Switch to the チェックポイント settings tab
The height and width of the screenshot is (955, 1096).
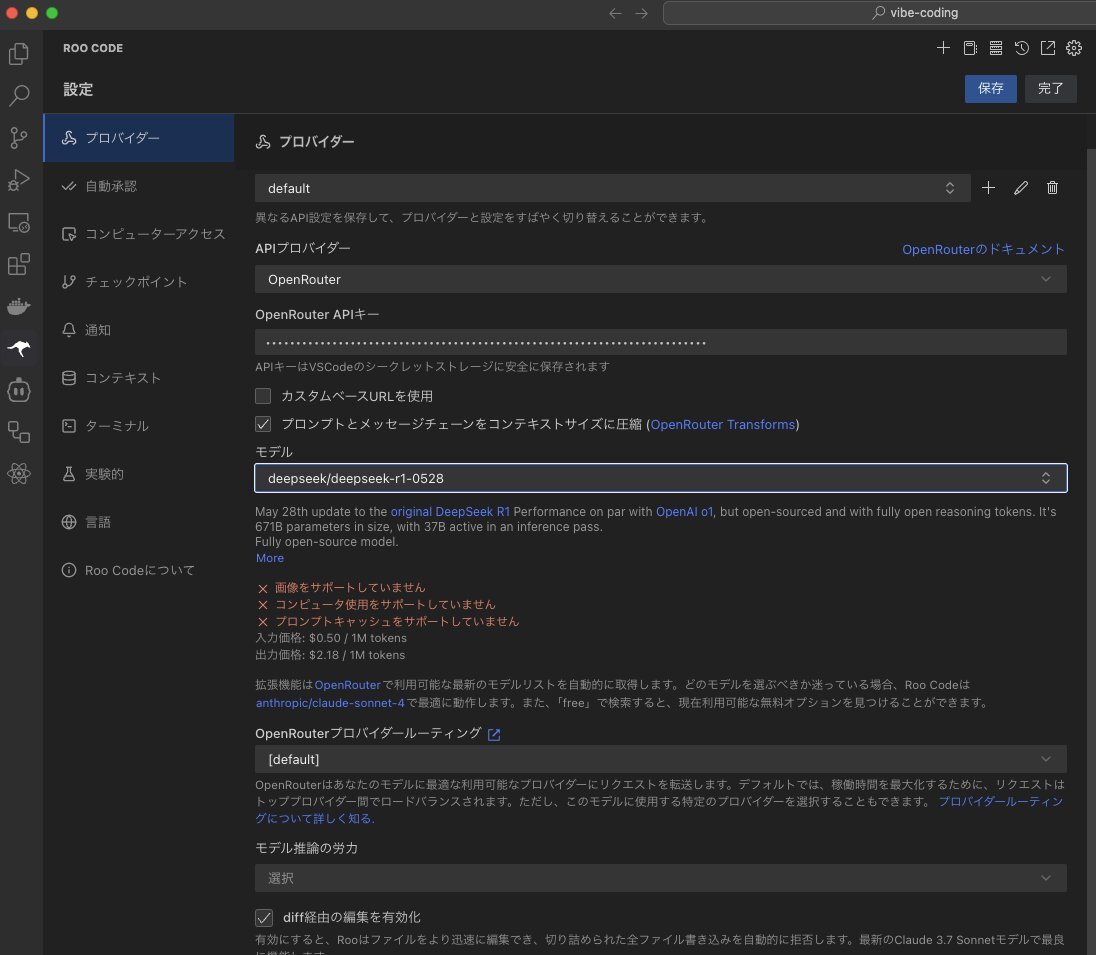click(139, 282)
